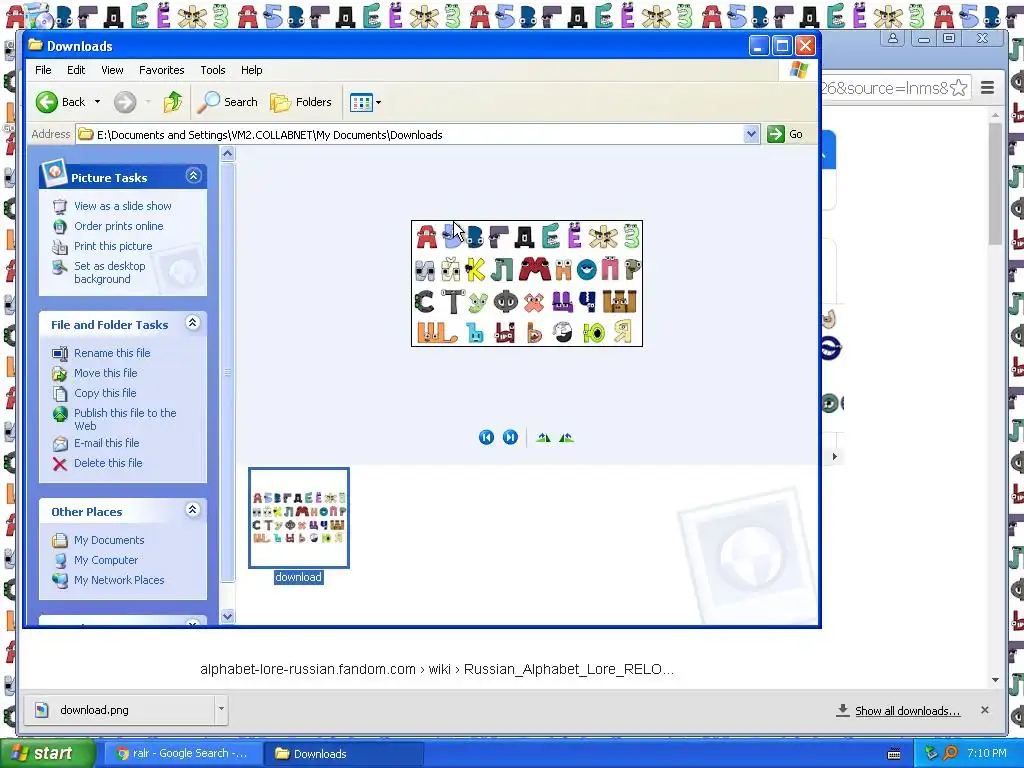Click Order prints online
This screenshot has width=1024, height=768.
click(x=119, y=226)
